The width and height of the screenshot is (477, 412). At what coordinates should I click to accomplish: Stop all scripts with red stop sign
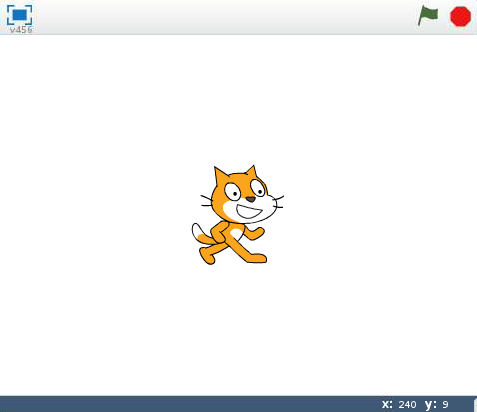point(460,16)
